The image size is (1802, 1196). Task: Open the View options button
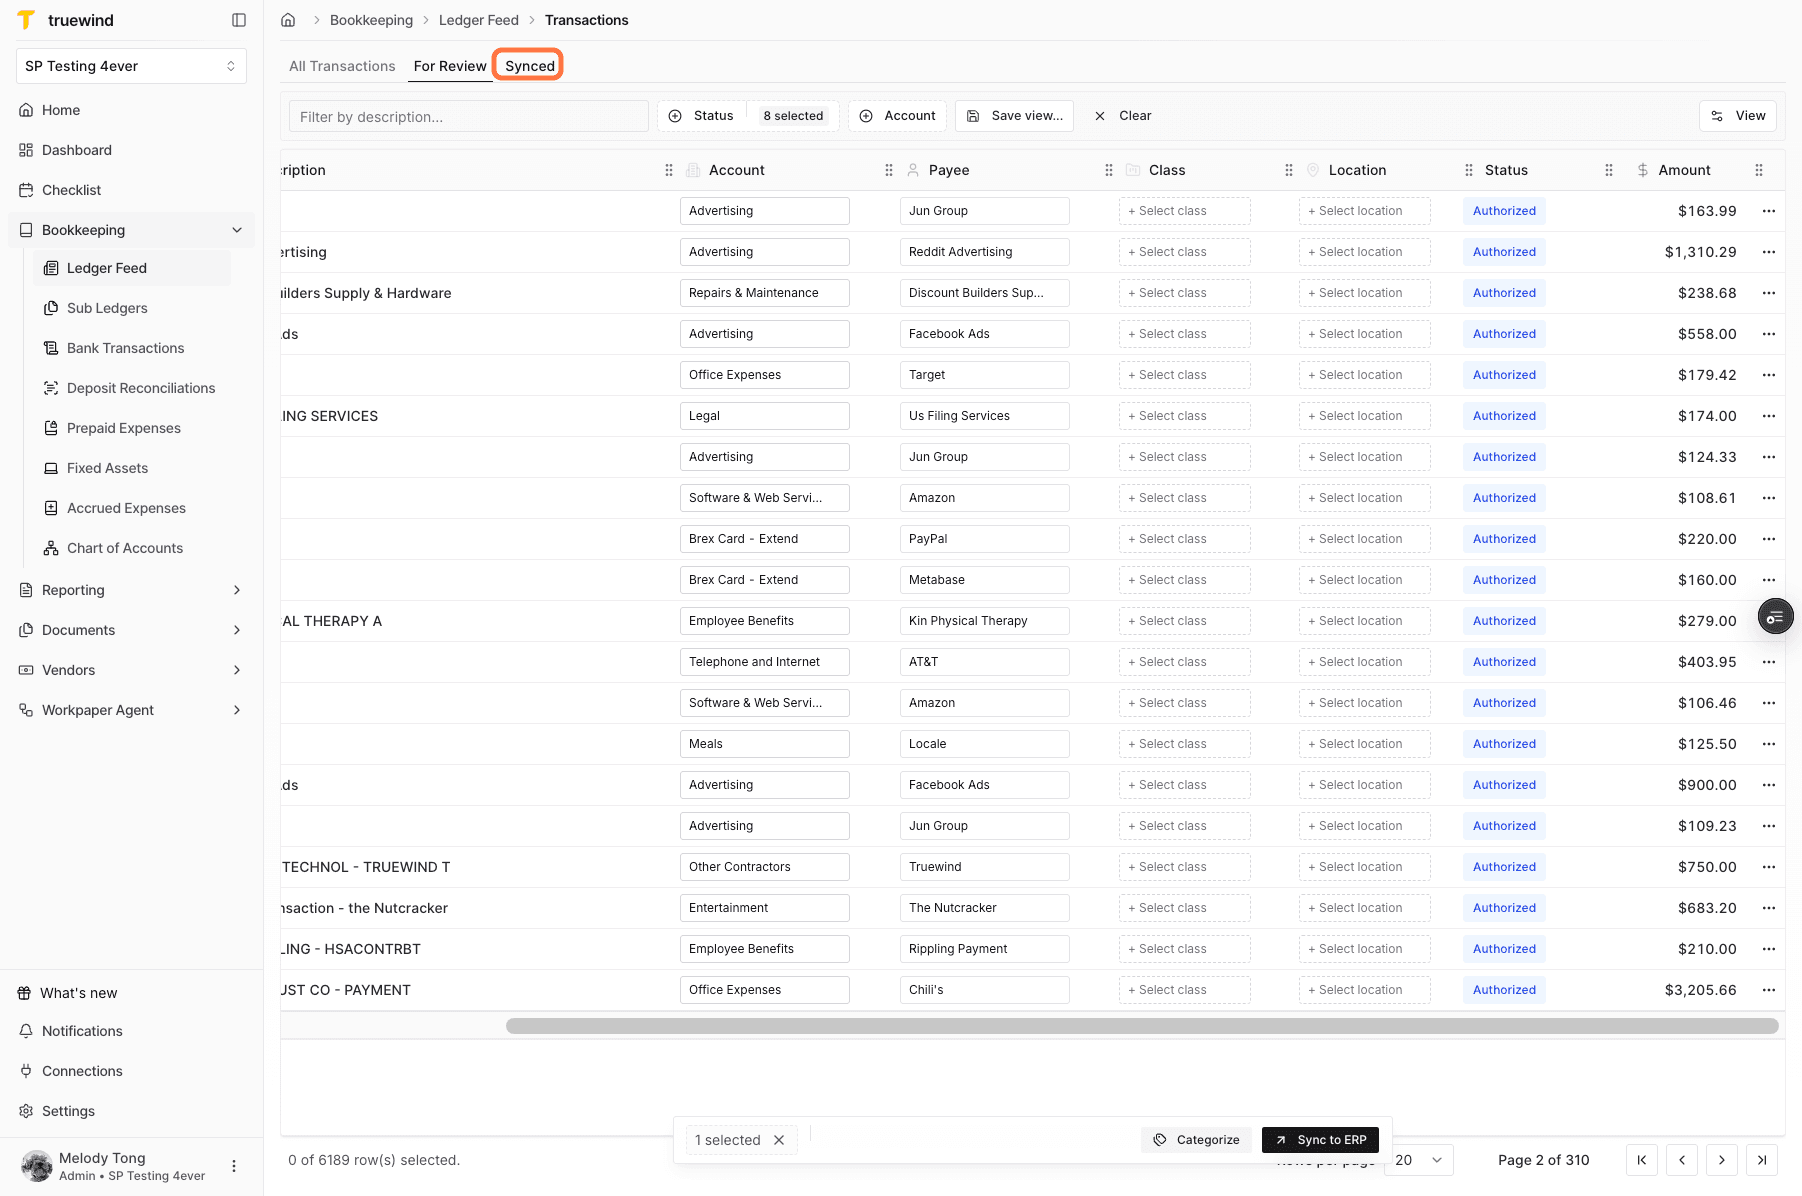tap(1738, 116)
